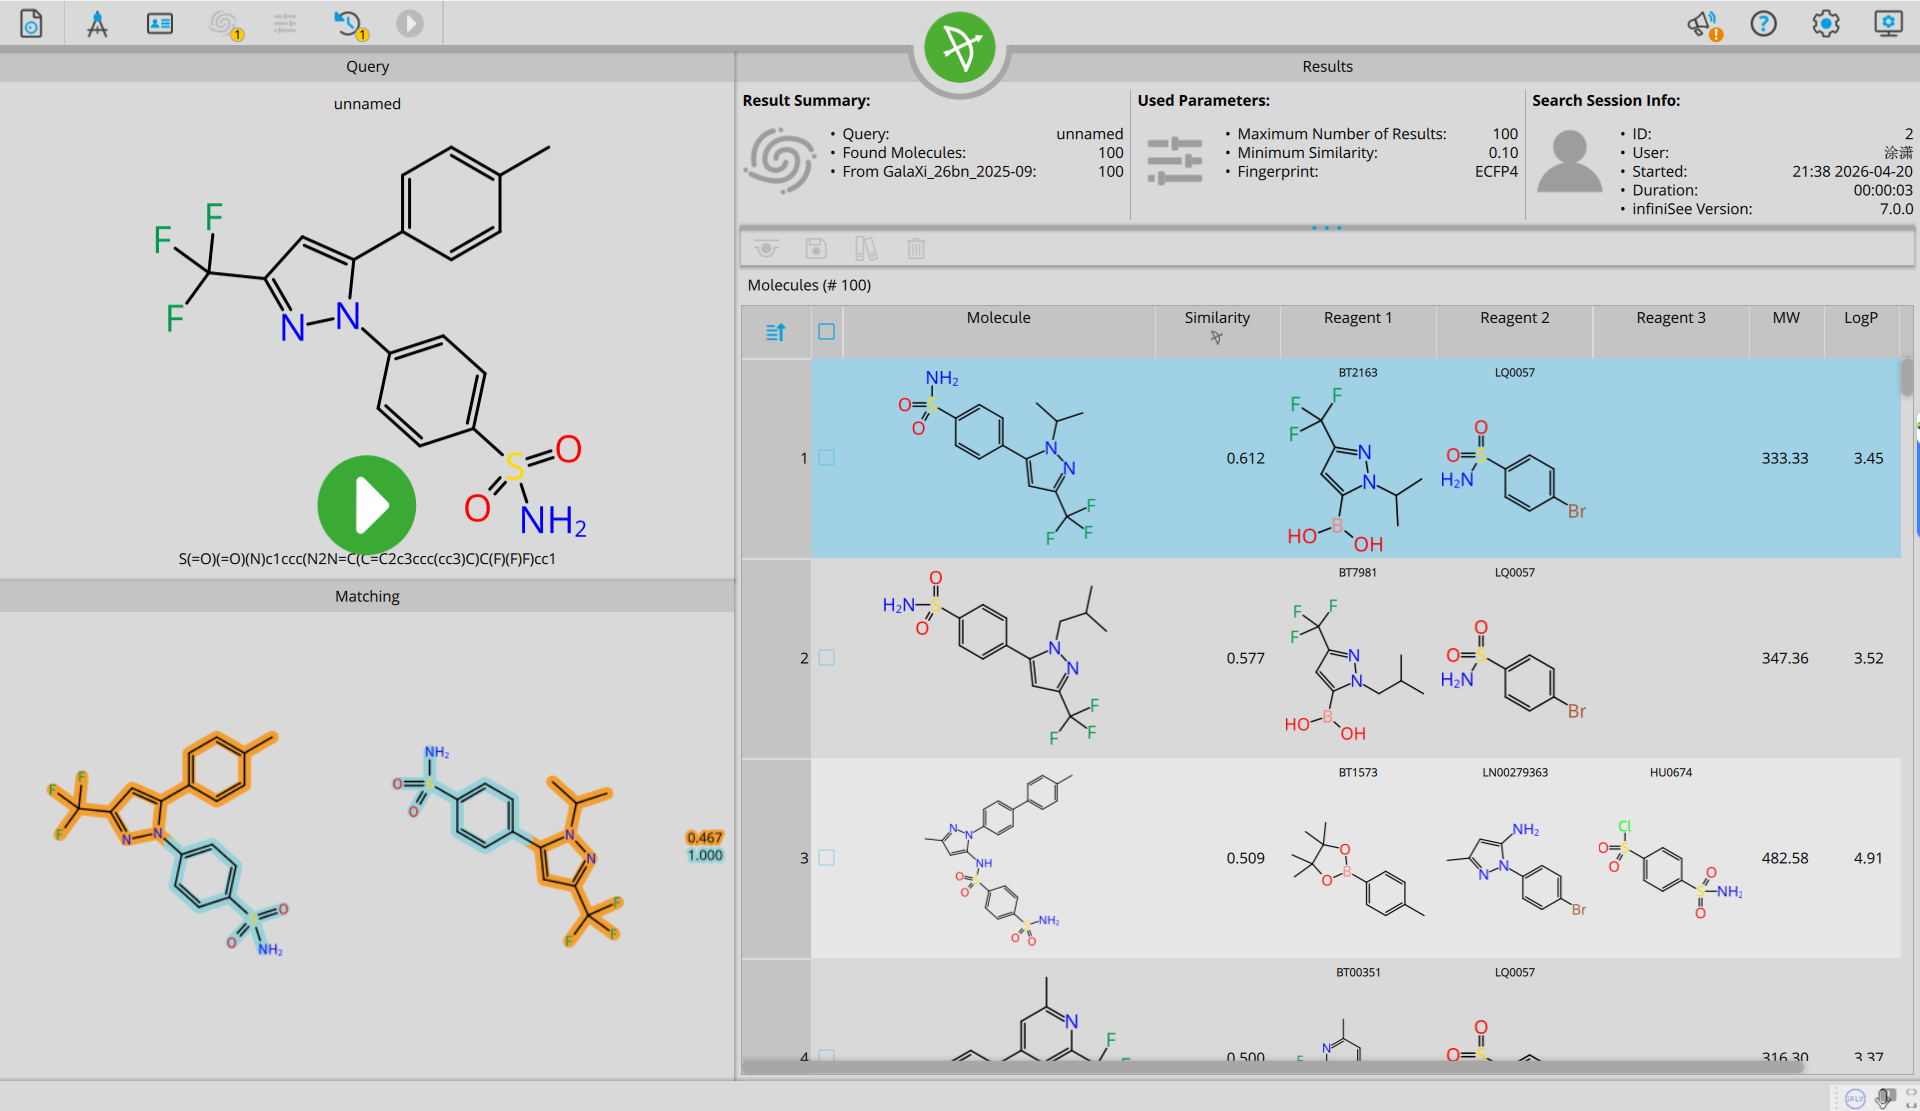
Task: Open announcements megaphone icon
Action: [1703, 24]
